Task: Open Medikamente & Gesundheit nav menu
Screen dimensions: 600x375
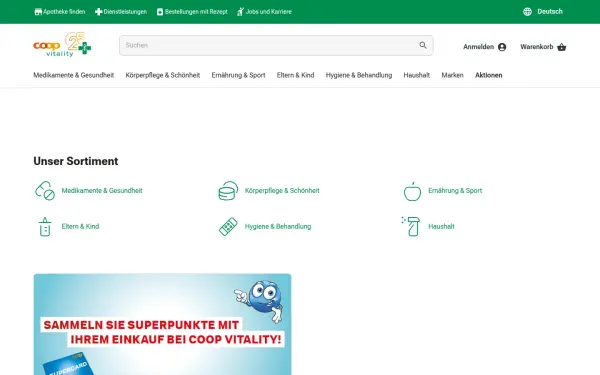Action: pos(73,75)
